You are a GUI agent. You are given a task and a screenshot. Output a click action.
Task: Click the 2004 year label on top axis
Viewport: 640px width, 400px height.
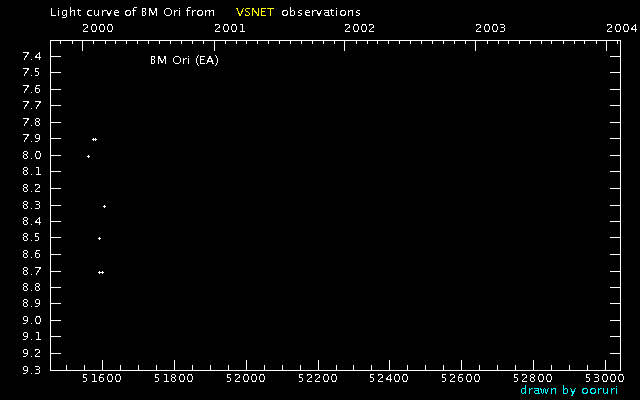click(621, 28)
